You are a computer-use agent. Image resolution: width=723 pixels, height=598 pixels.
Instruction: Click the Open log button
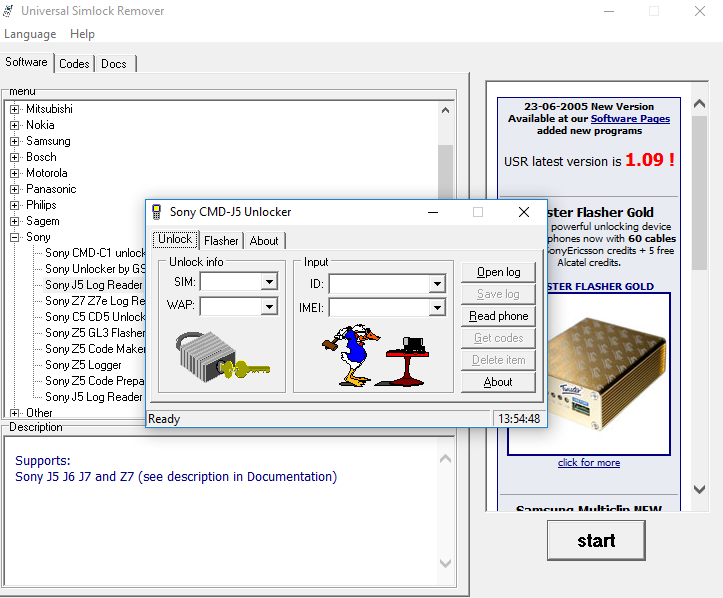click(498, 272)
